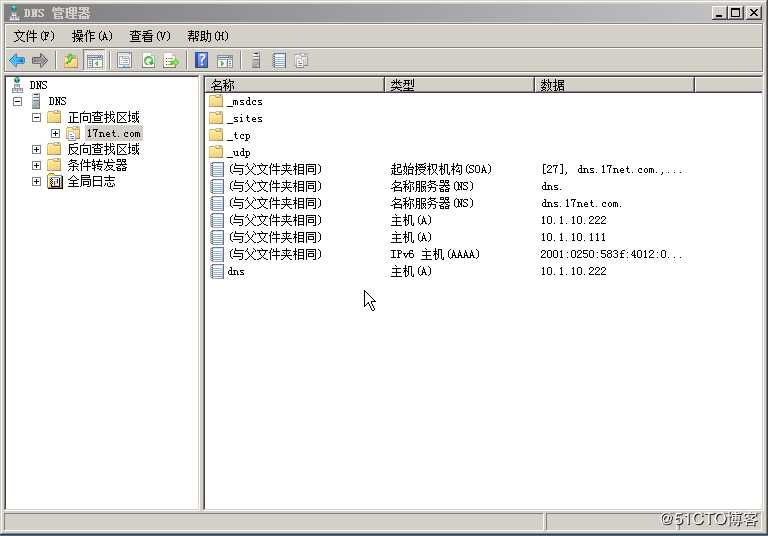Expand the 条件转发器 node

click(36, 166)
